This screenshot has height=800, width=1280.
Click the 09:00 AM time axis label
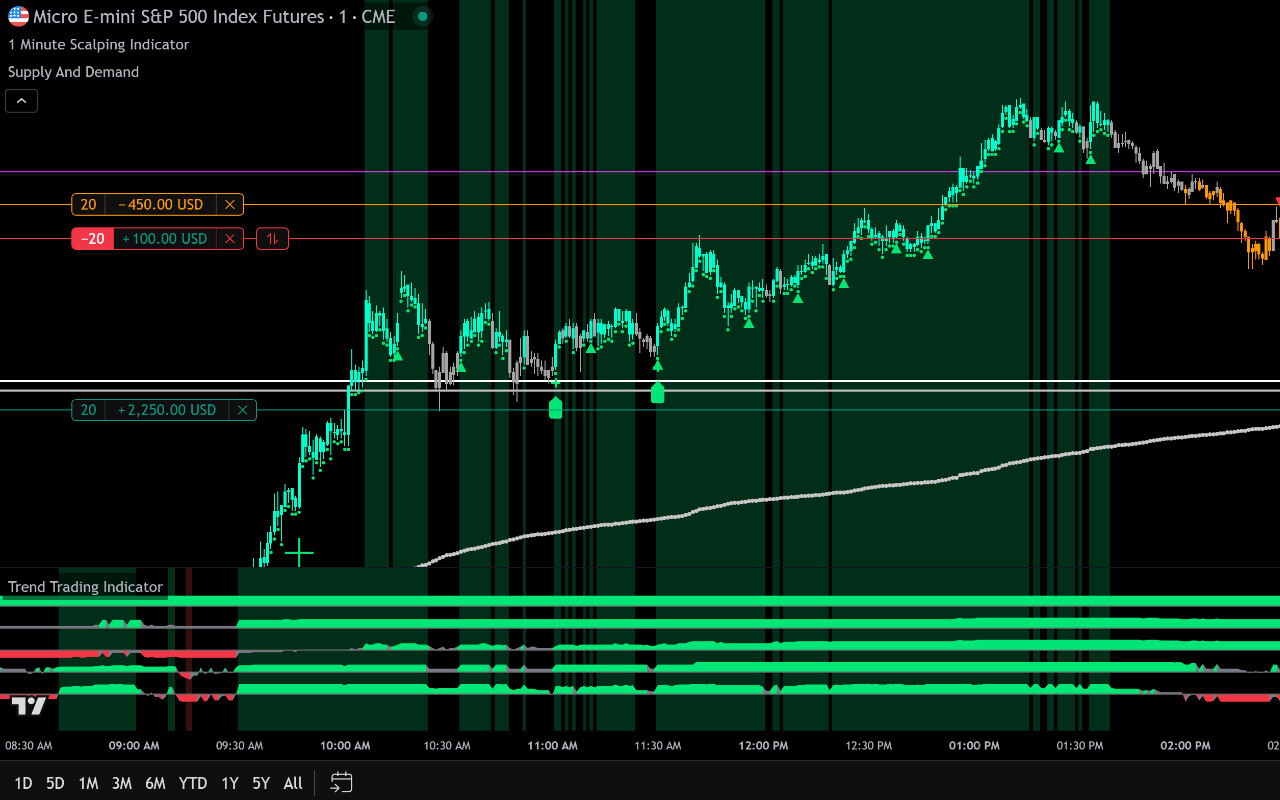[135, 746]
